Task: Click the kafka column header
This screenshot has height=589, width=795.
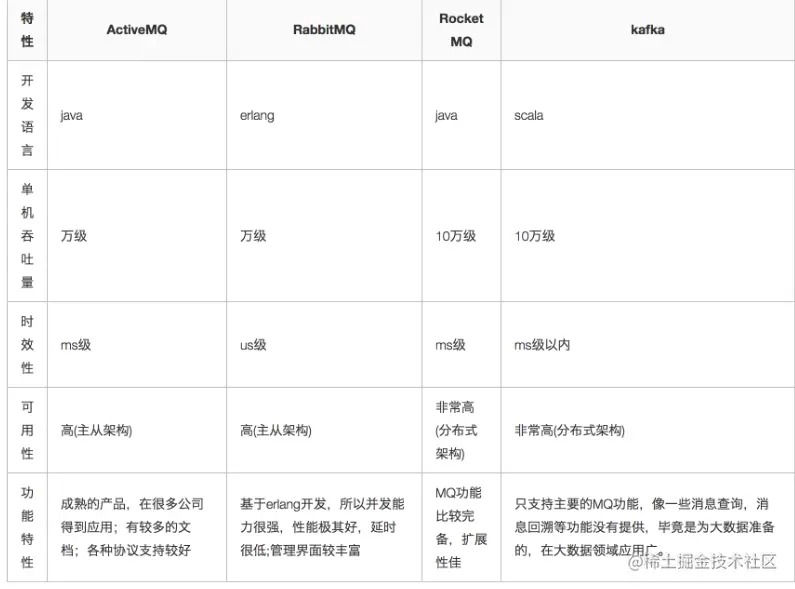Action: pos(647,30)
